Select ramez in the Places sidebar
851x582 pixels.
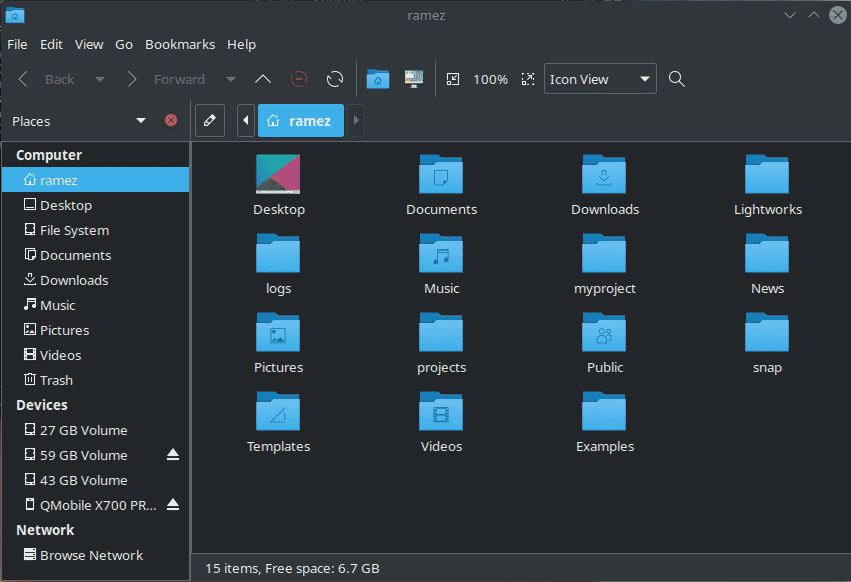[x=96, y=180]
